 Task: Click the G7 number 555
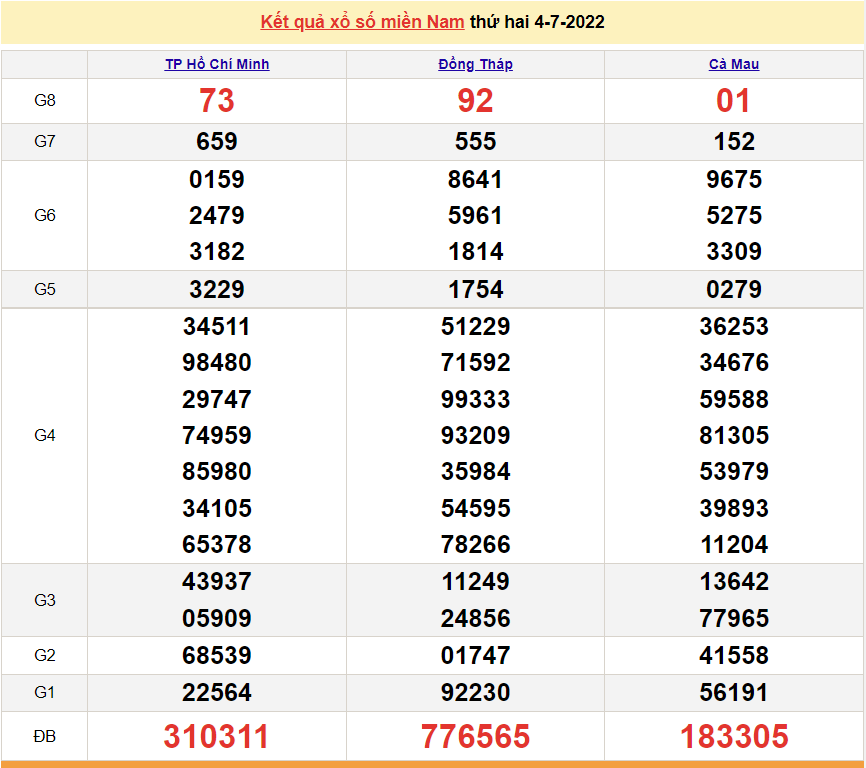coord(475,142)
